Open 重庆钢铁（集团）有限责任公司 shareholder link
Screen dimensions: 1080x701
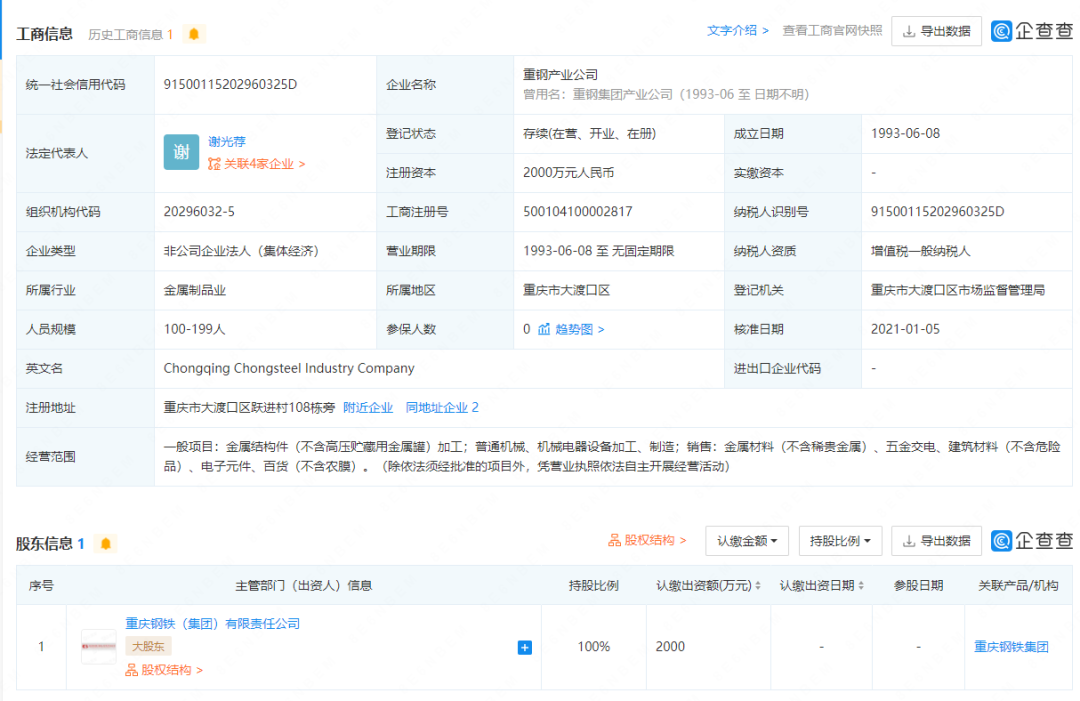pyautogui.click(x=212, y=624)
